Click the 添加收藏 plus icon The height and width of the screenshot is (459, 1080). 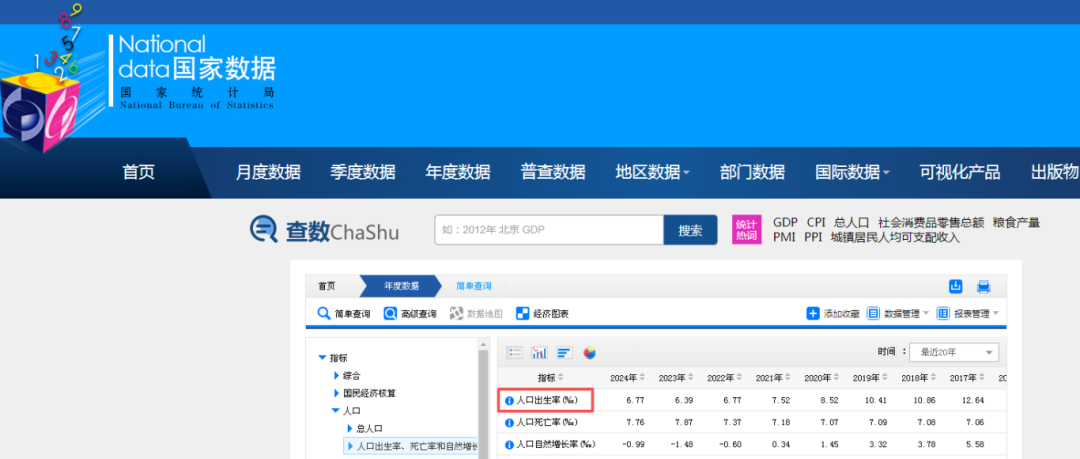pyautogui.click(x=813, y=314)
